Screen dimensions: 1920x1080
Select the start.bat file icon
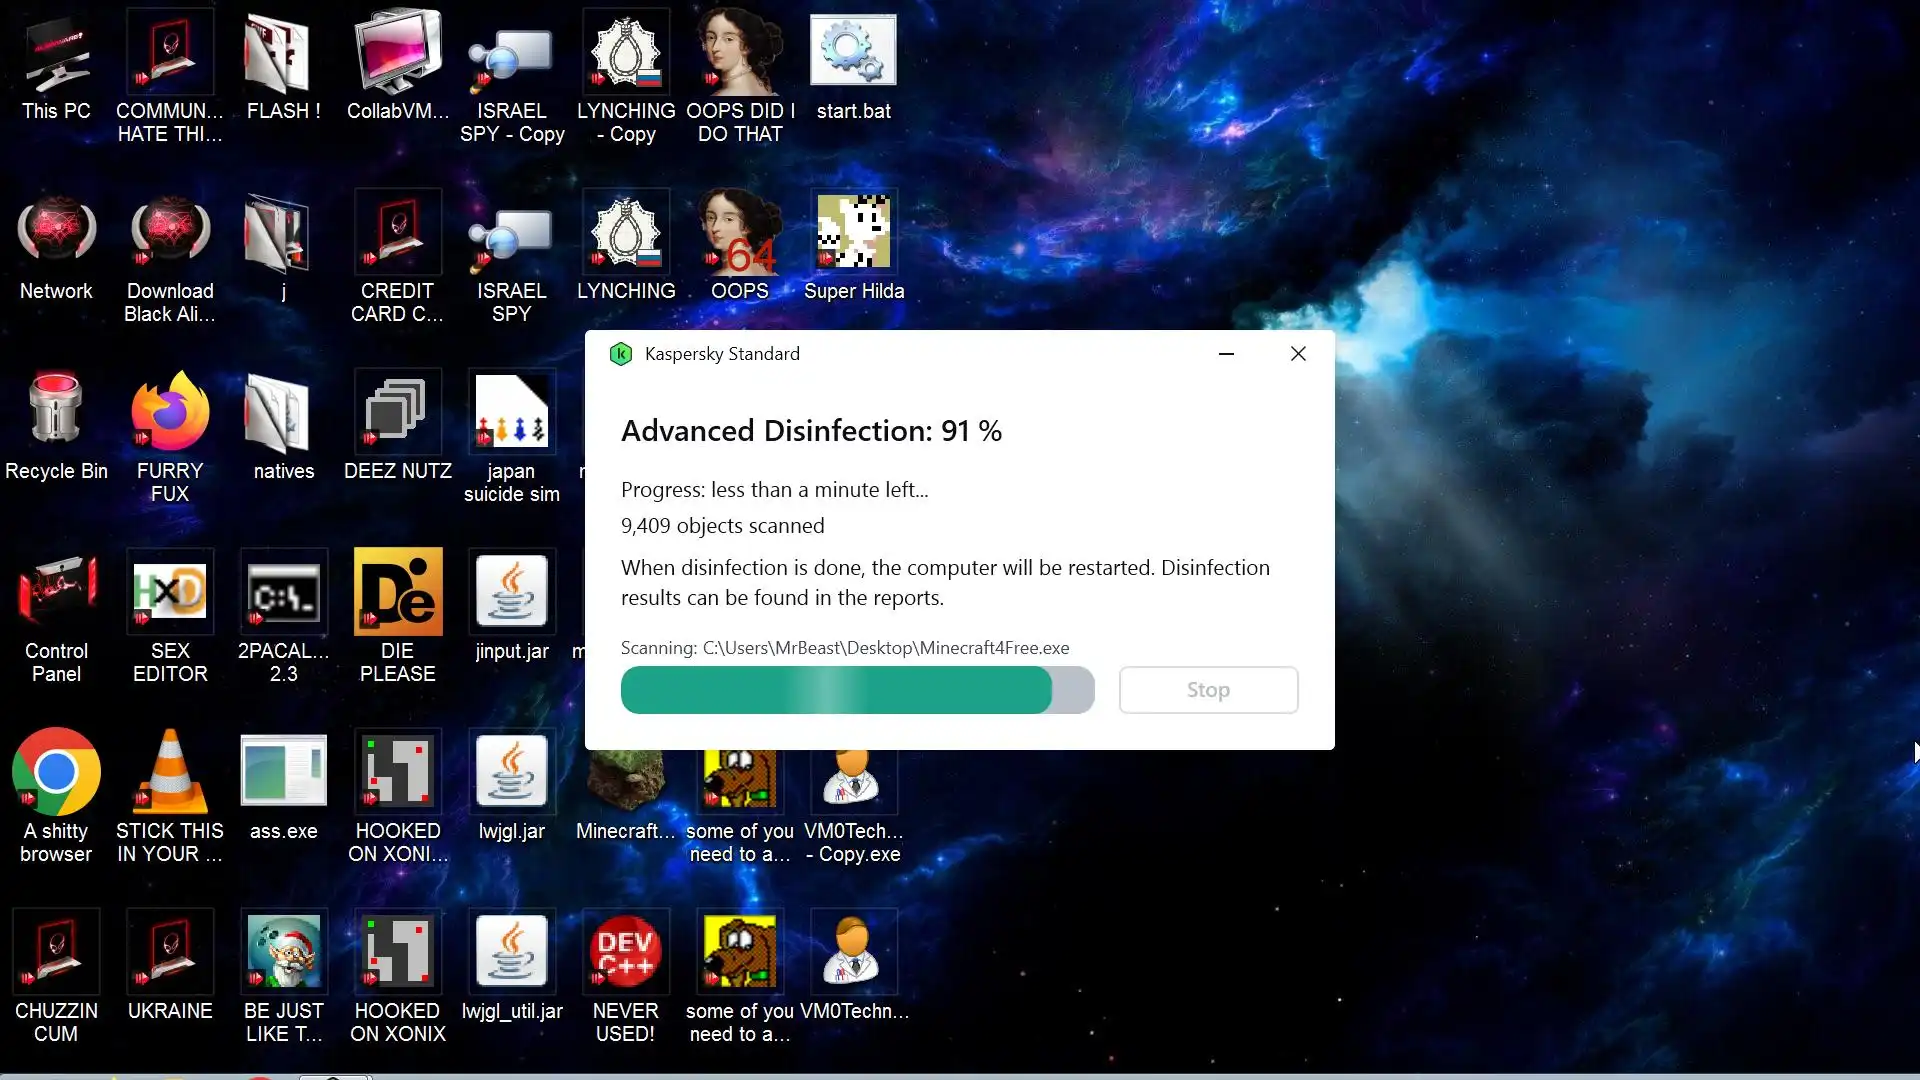click(x=853, y=52)
